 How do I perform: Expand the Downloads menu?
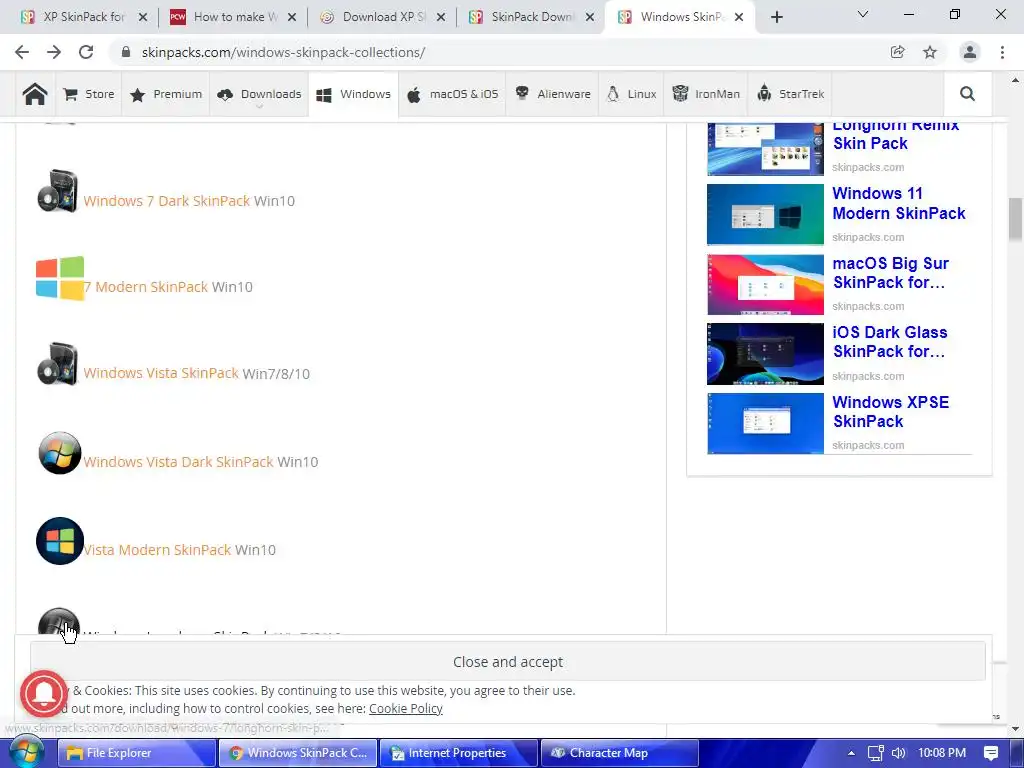pyautogui.click(x=259, y=94)
